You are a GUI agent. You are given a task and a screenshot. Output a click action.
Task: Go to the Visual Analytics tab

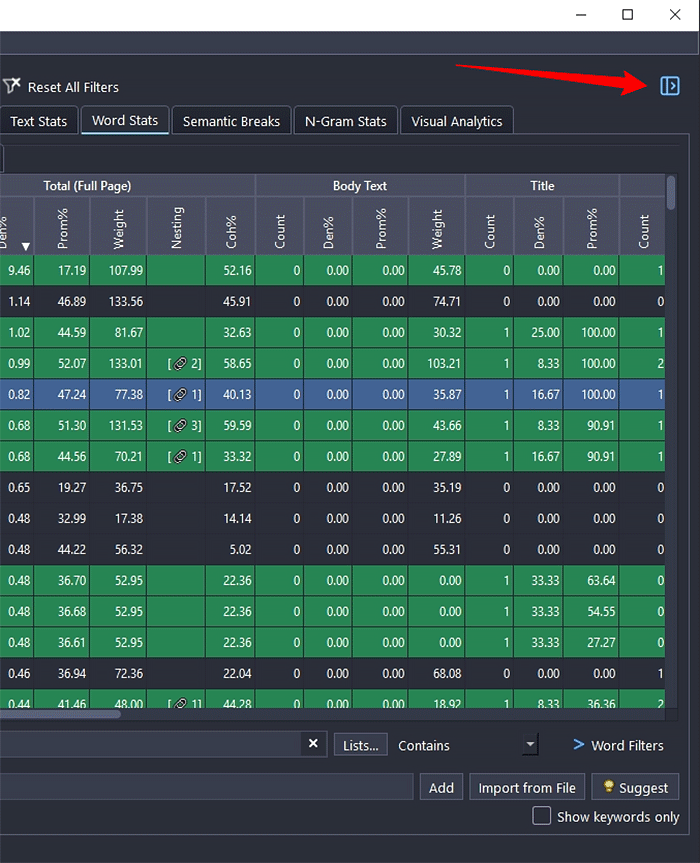456,121
